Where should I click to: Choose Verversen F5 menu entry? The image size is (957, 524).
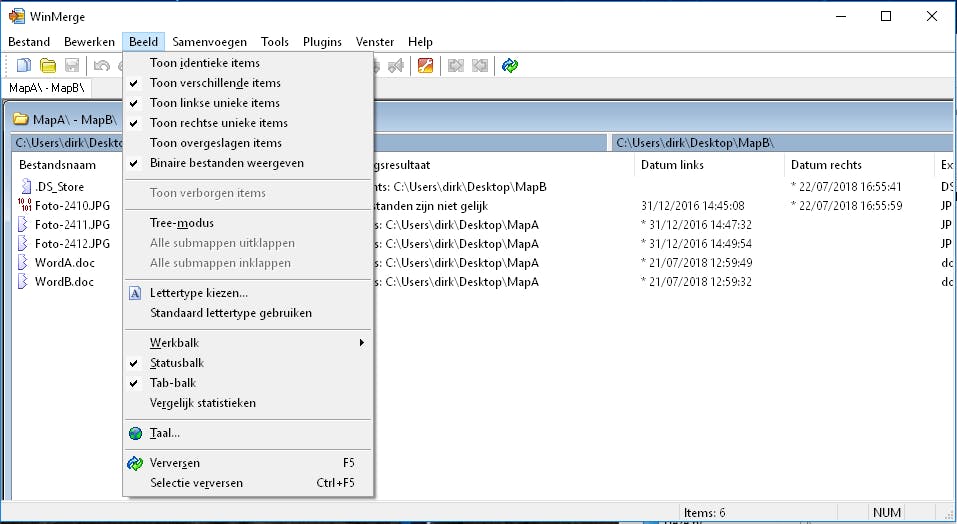click(248, 463)
